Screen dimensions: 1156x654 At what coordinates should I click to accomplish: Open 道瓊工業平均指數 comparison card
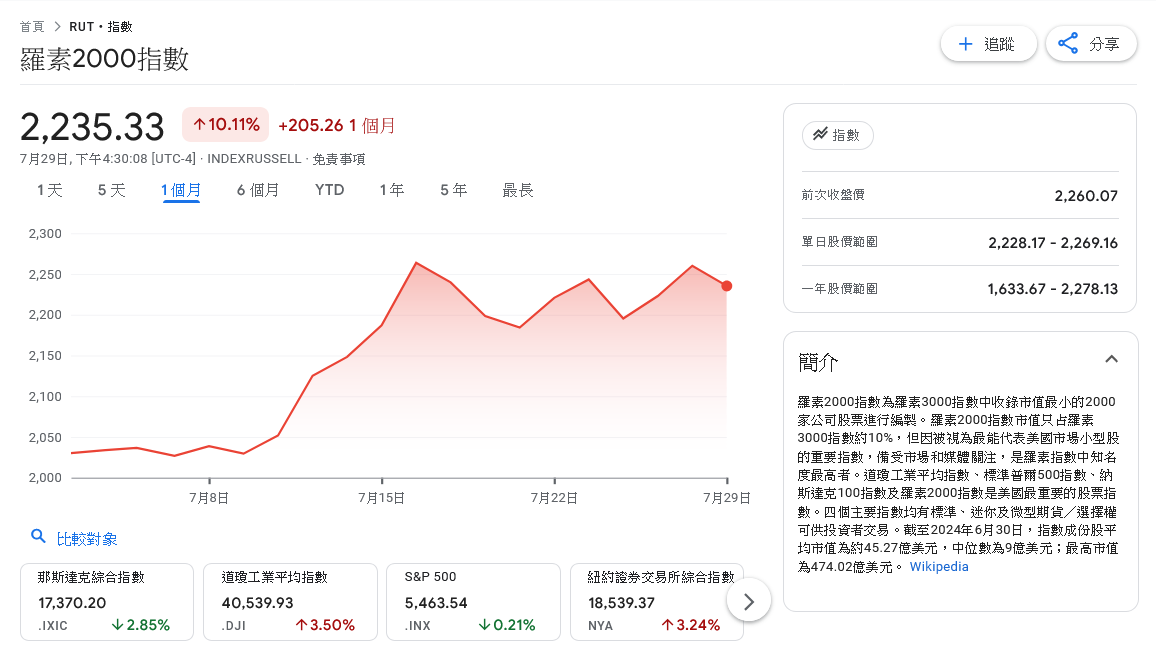pos(290,602)
